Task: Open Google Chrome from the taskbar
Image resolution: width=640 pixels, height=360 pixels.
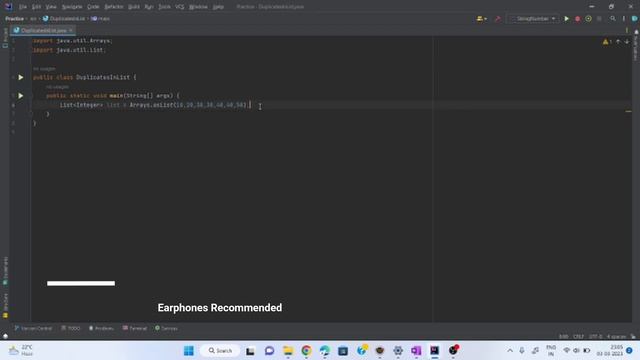Action: [307, 351]
